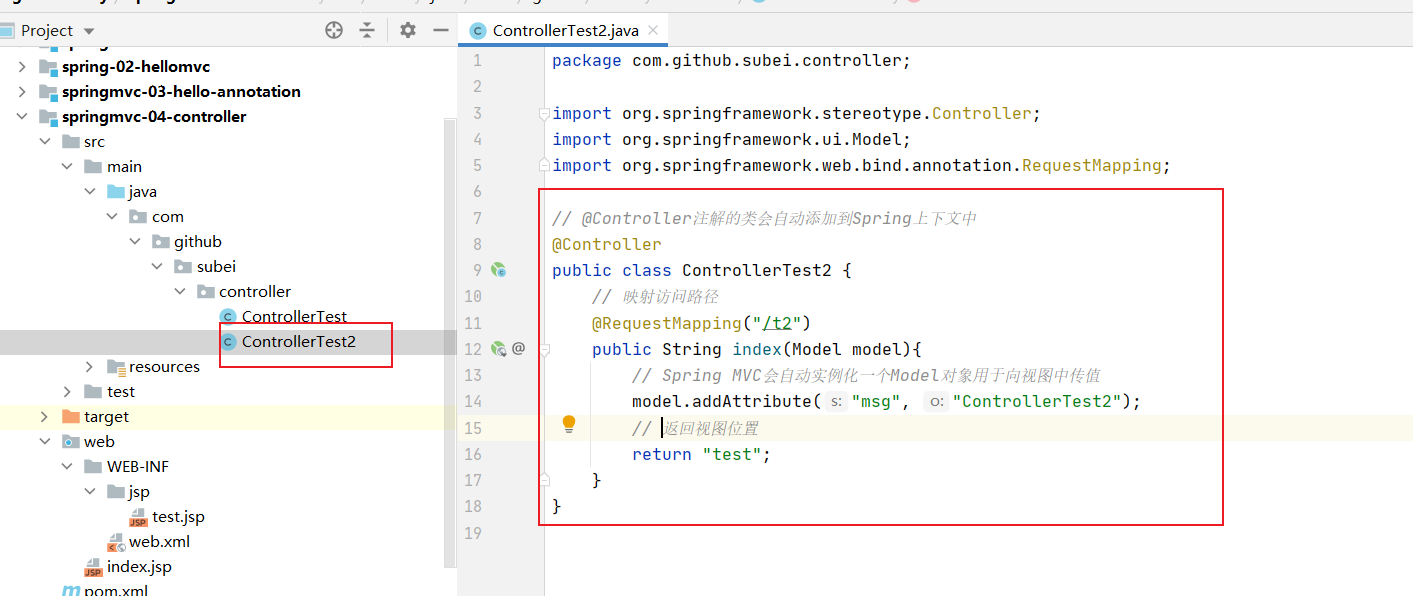The image size is (1413, 596).
Task: Expand the target folder
Action: [x=44, y=417]
